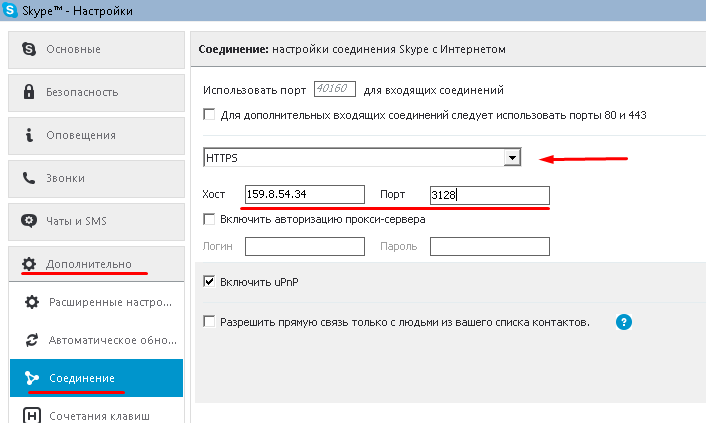The height and width of the screenshot is (423, 706).
Task: Click the Skype icon beside Основные
Action: click(29, 49)
